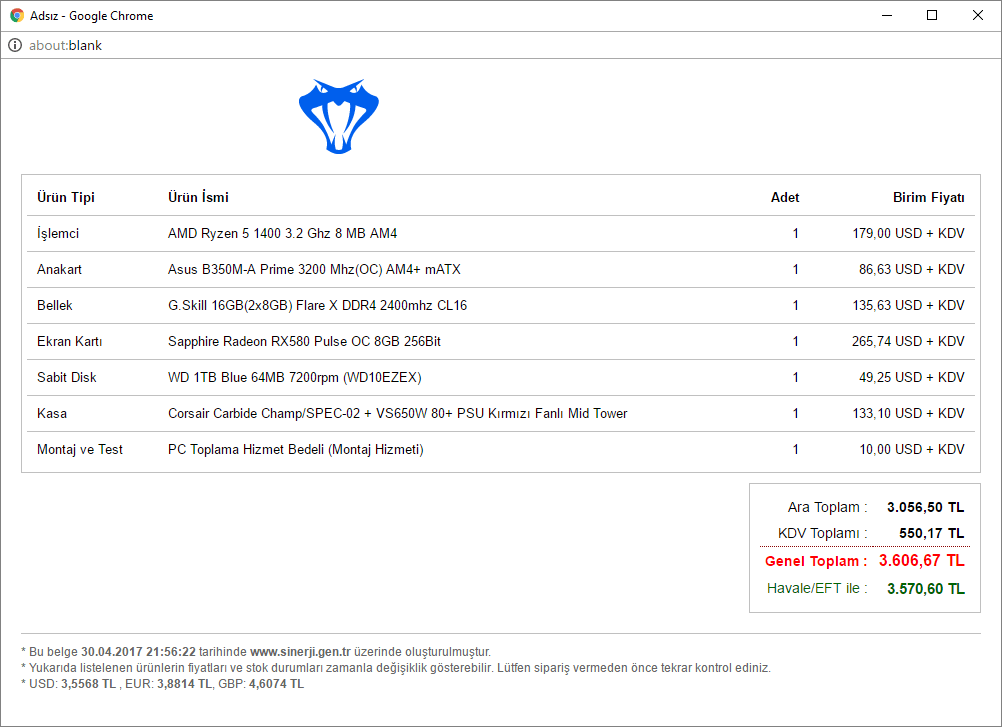Maximize the Chrome window
The image size is (1002, 727).
(x=932, y=15)
